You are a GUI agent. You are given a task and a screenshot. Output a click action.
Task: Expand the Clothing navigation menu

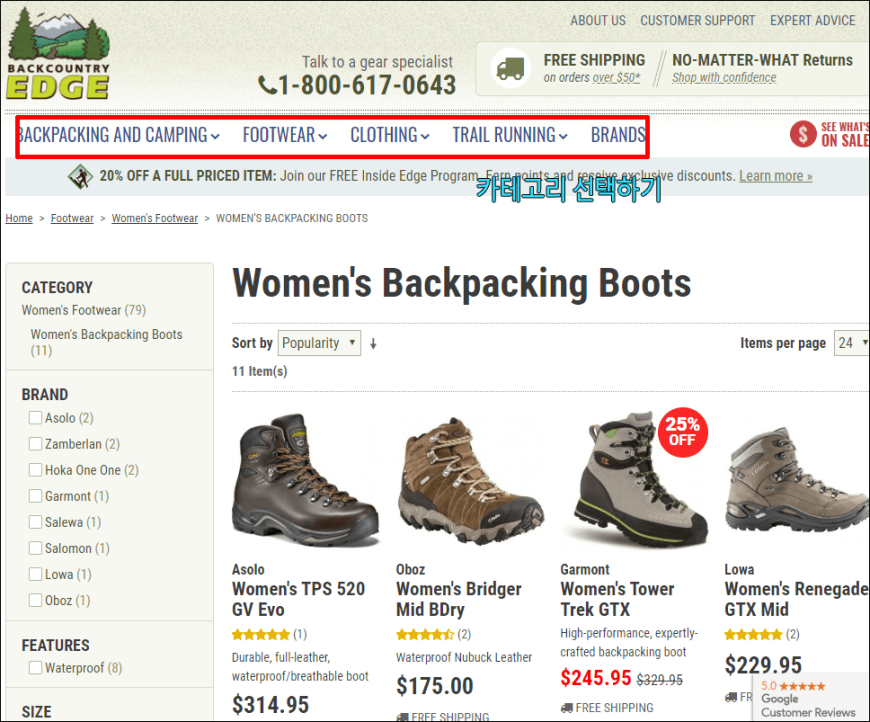click(x=390, y=135)
